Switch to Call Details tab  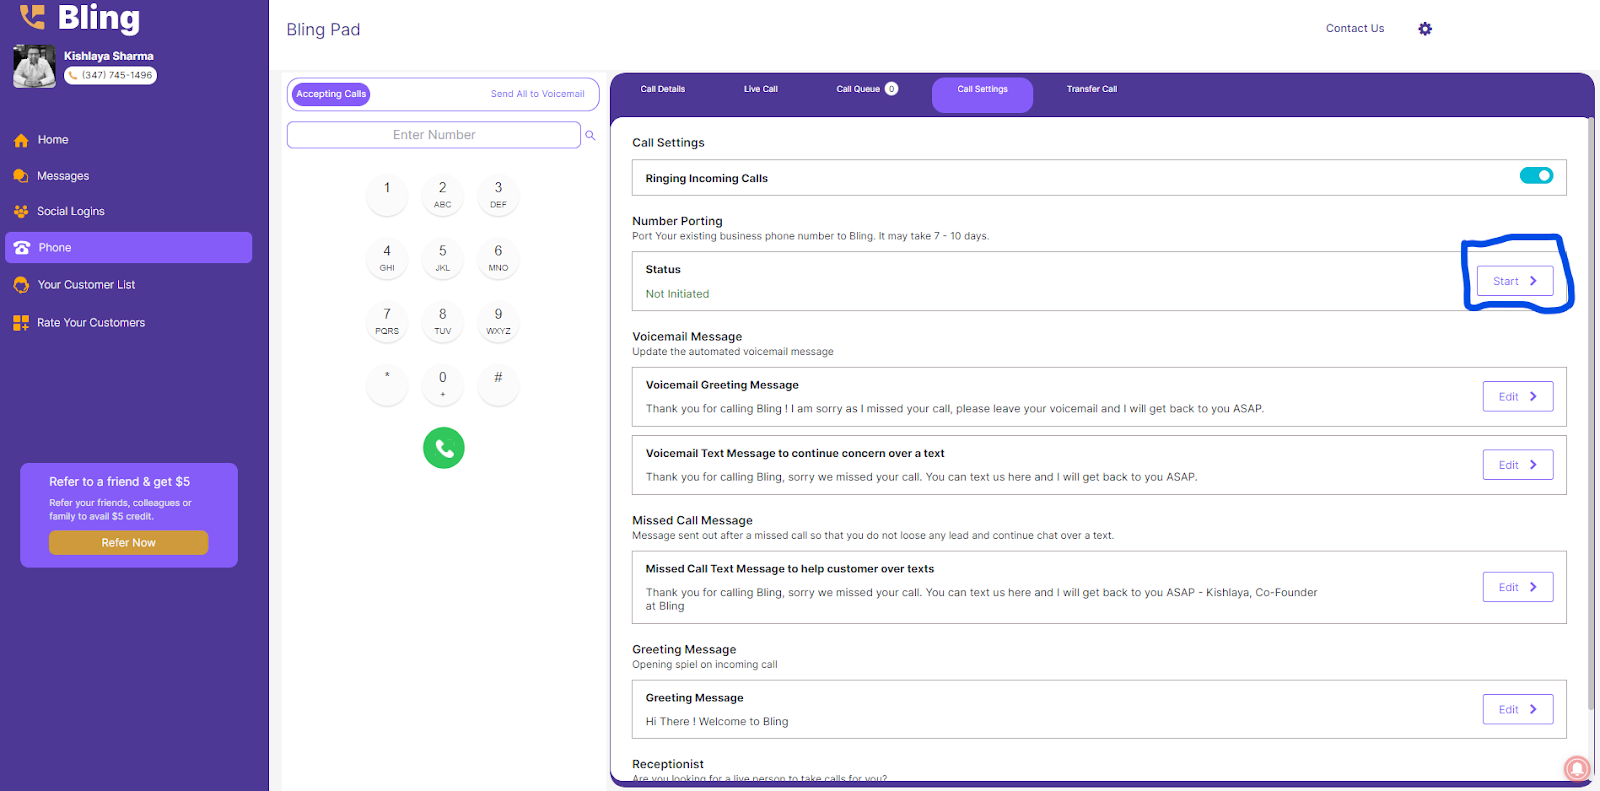662,89
